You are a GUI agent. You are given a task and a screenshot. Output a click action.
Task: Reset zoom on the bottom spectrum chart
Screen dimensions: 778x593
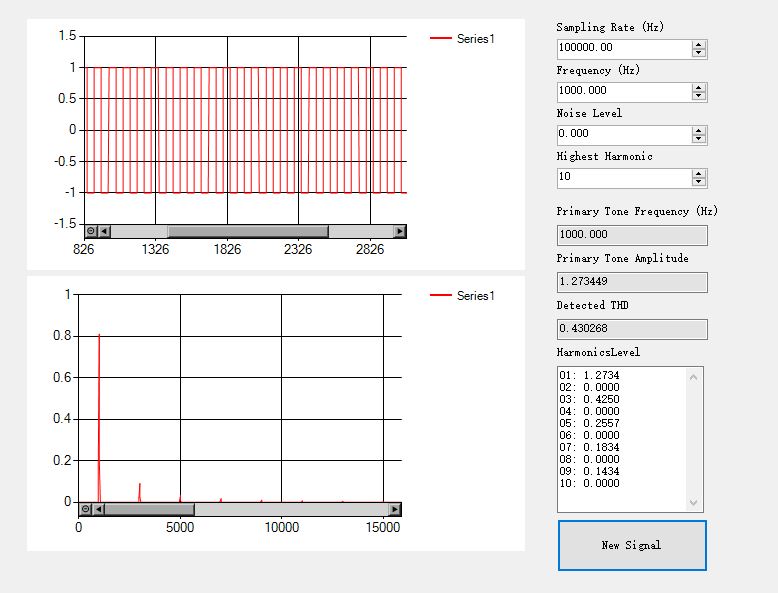point(85,509)
